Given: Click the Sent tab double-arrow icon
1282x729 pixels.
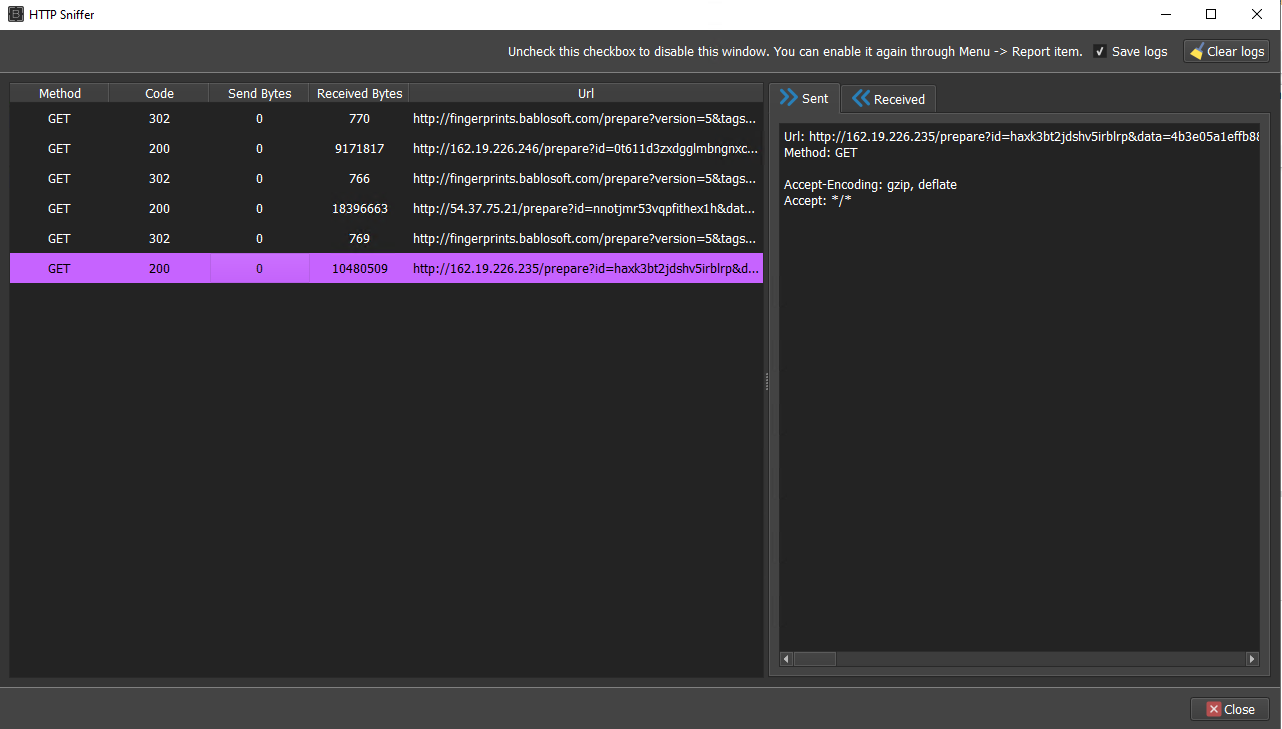Looking at the screenshot, I should (788, 98).
